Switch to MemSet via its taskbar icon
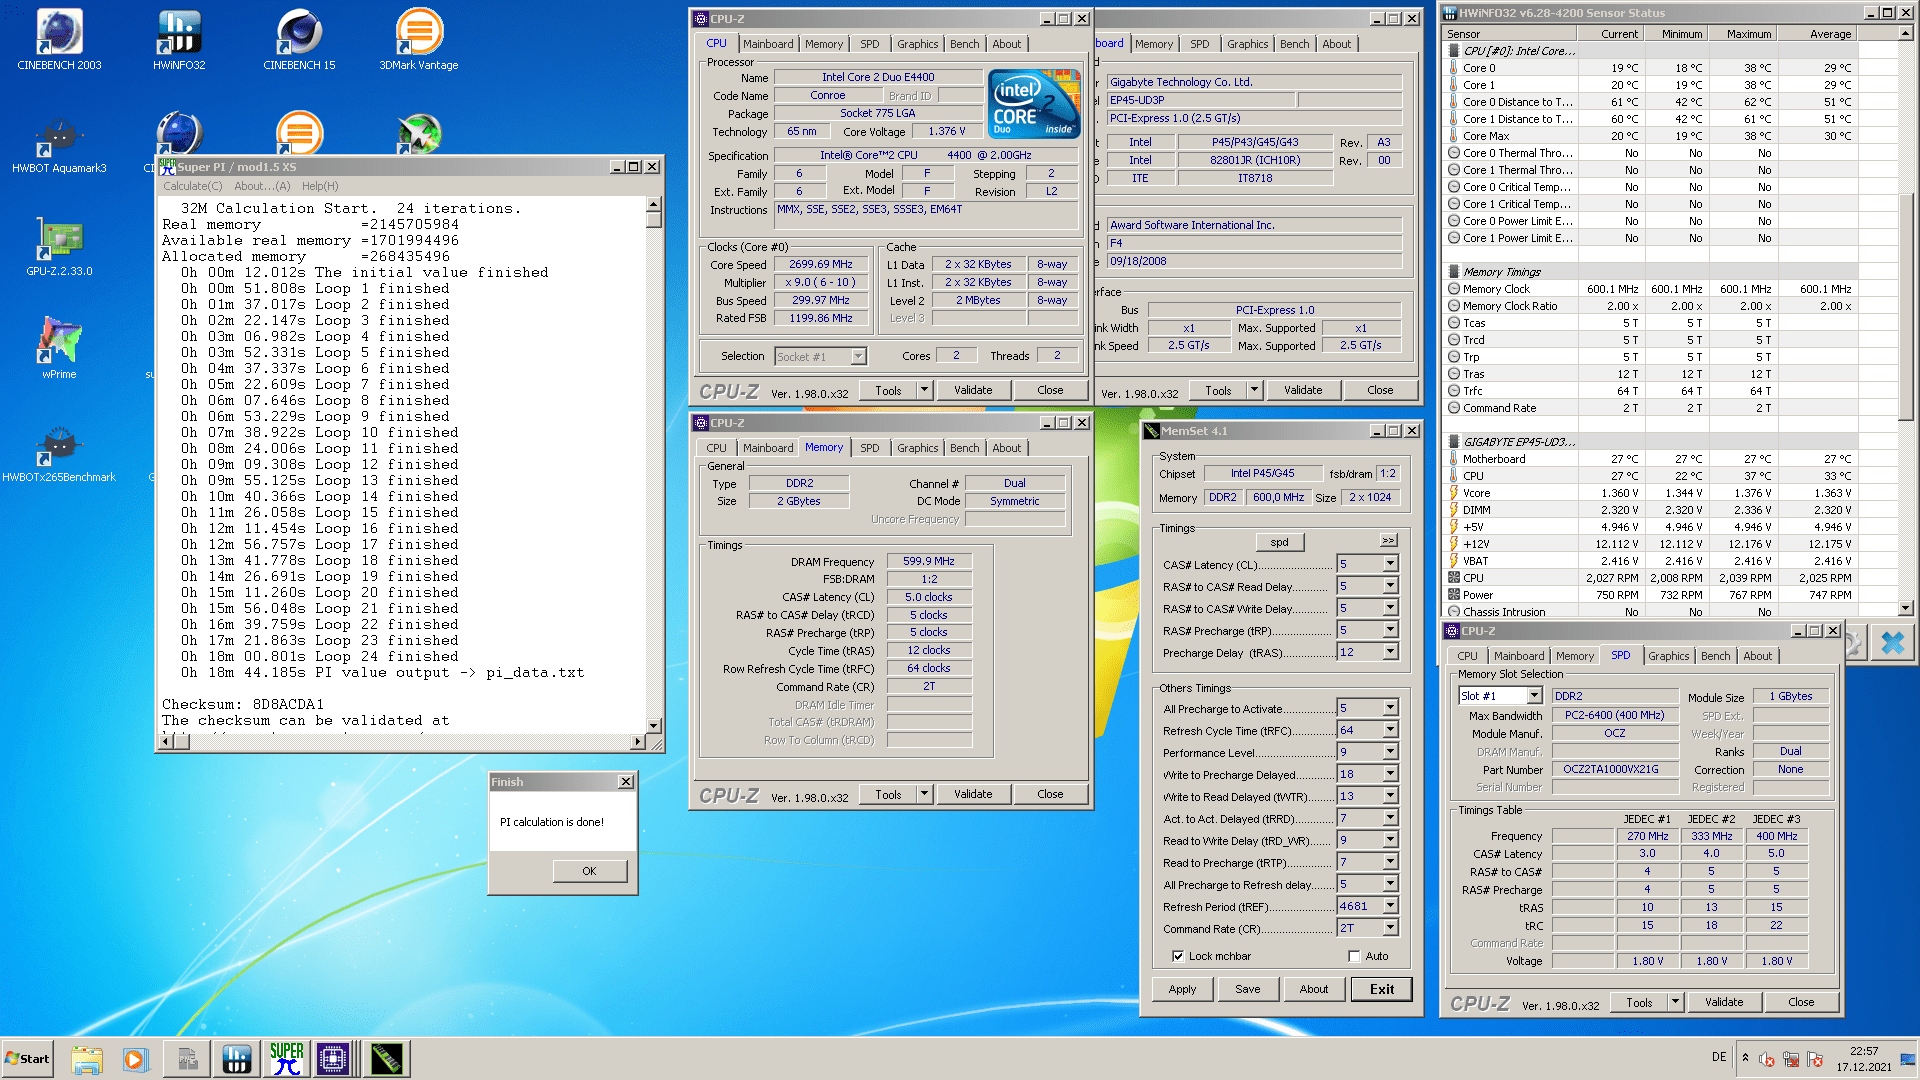1920x1080 pixels. (x=386, y=1059)
